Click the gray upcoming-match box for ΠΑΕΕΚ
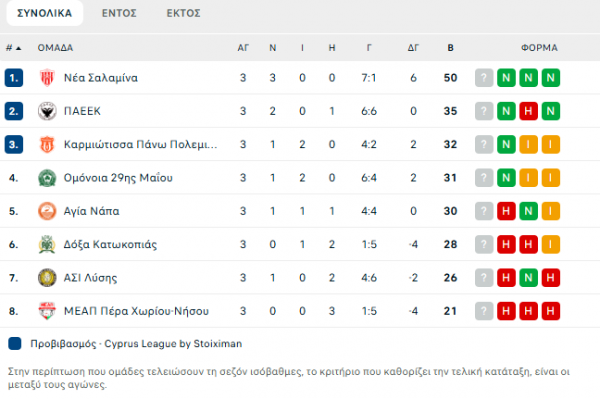Screen dimensions: 600x399 (x=484, y=111)
